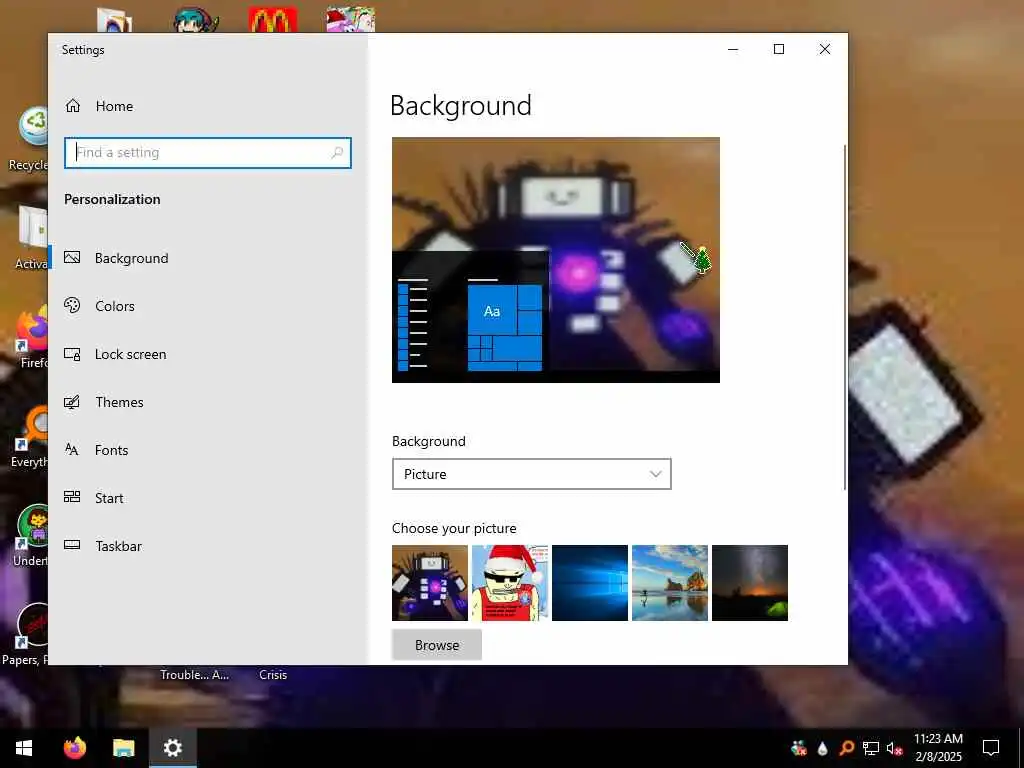Open the Action Center notification icon
This screenshot has width=1024, height=768.
click(x=991, y=748)
